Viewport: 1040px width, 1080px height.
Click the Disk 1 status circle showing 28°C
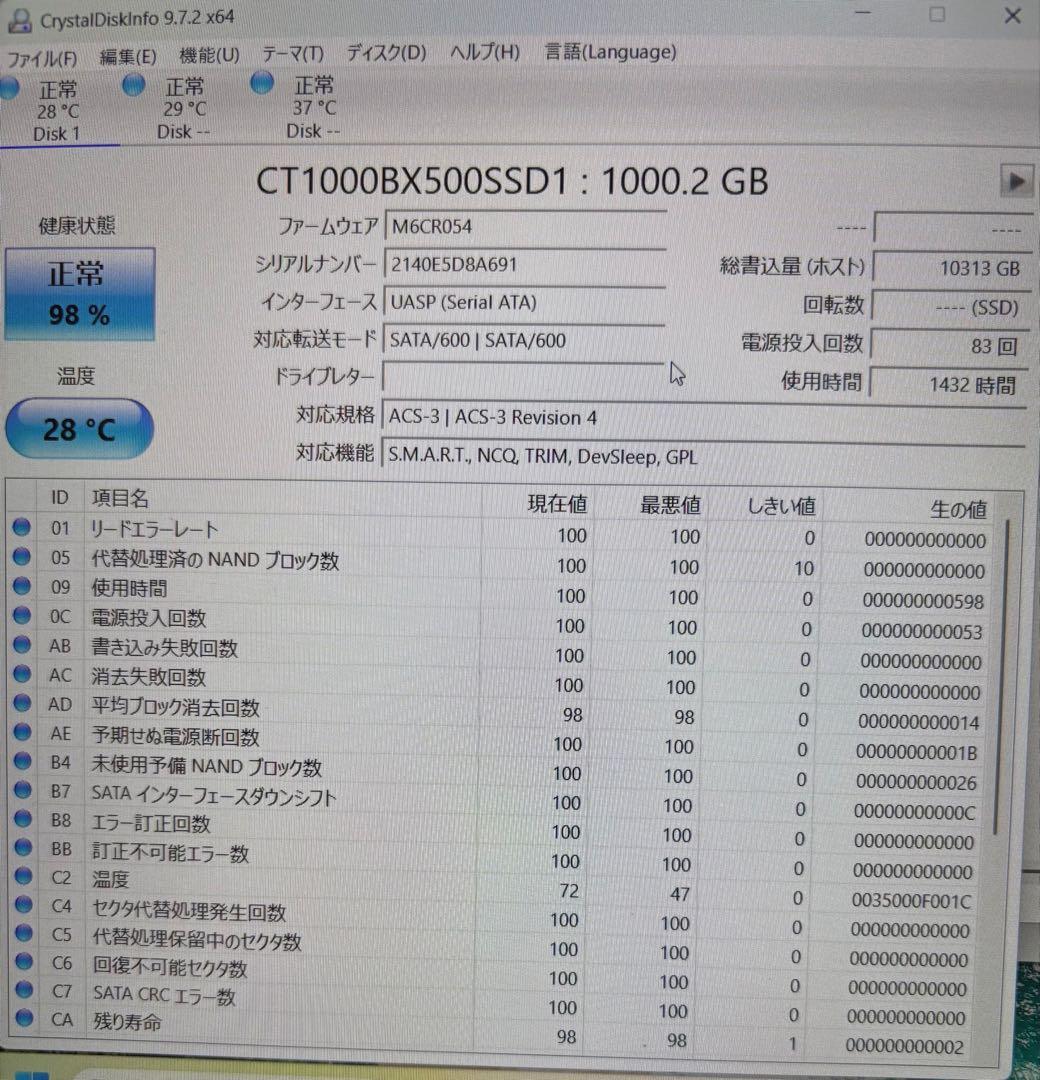[x=9, y=88]
